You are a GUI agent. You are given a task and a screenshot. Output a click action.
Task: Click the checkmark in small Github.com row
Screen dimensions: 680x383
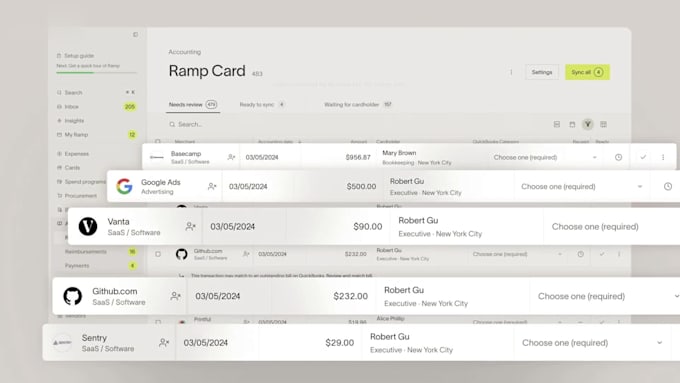click(x=602, y=254)
